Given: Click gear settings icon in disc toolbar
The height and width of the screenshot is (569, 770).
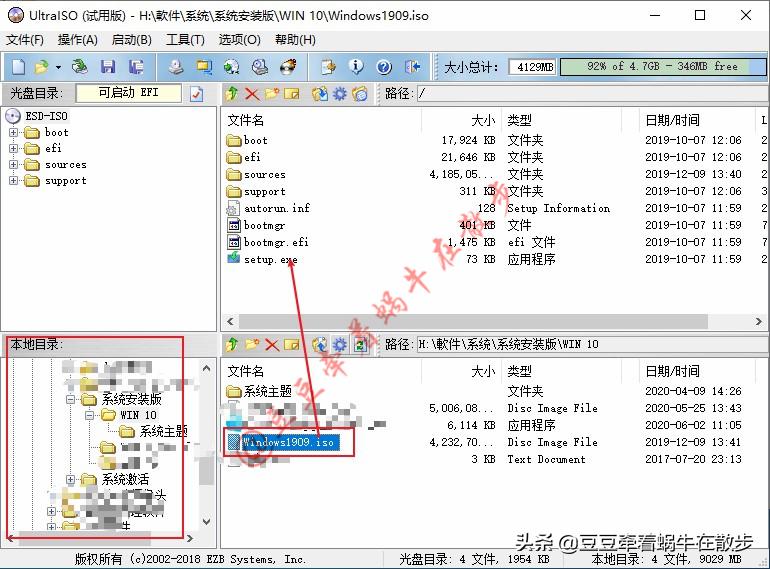Looking at the screenshot, I should click(x=340, y=93).
